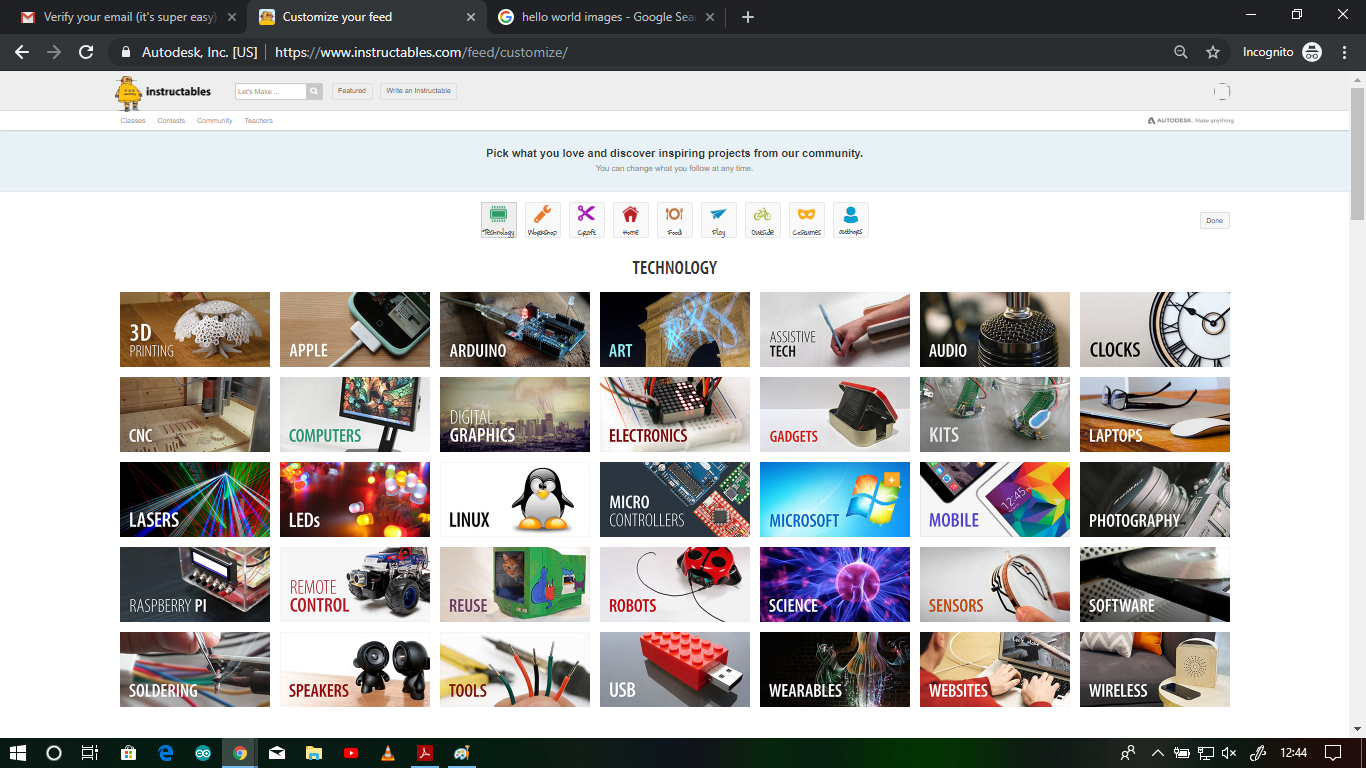1366x768 pixels.
Task: Open the Classes menu link
Action: tap(133, 121)
